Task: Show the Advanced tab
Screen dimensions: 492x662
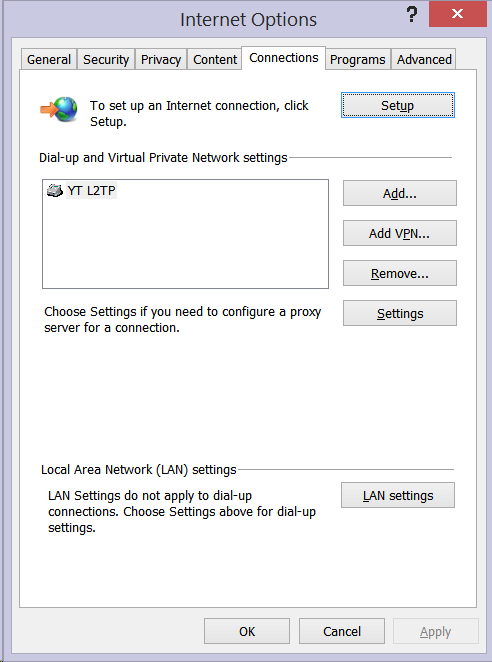Action: click(x=424, y=60)
